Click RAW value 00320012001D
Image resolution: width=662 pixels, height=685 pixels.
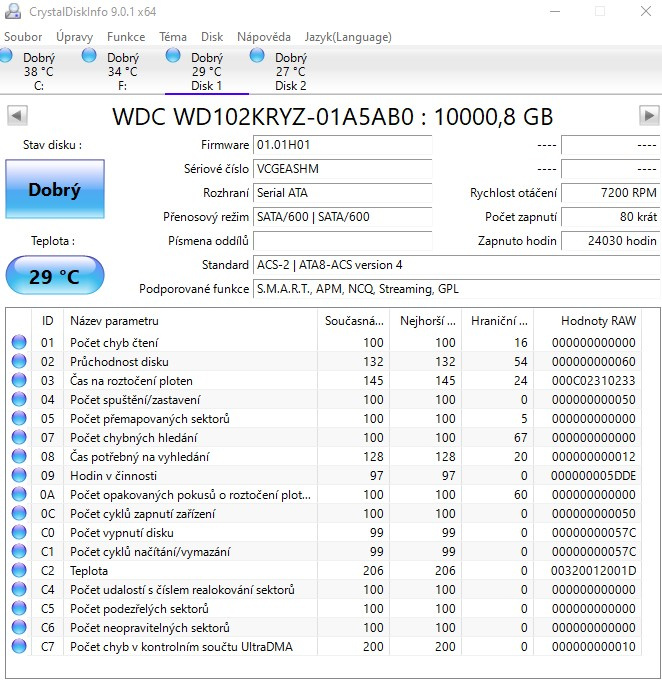pos(593,571)
